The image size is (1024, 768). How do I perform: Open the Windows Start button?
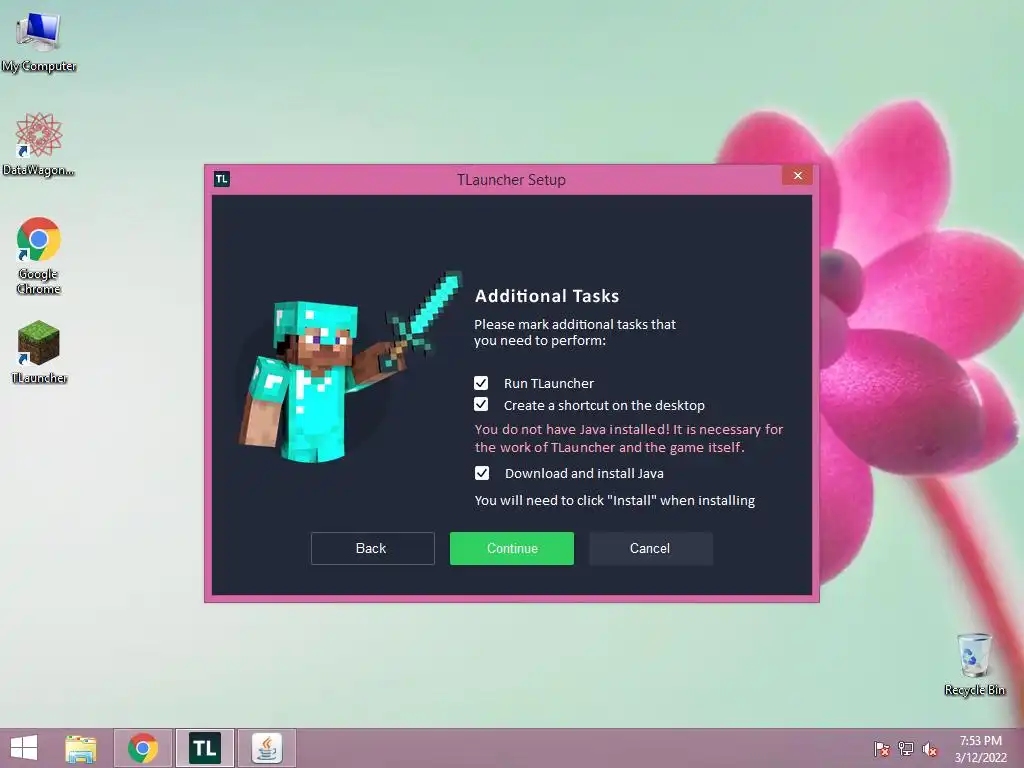[x=24, y=748]
